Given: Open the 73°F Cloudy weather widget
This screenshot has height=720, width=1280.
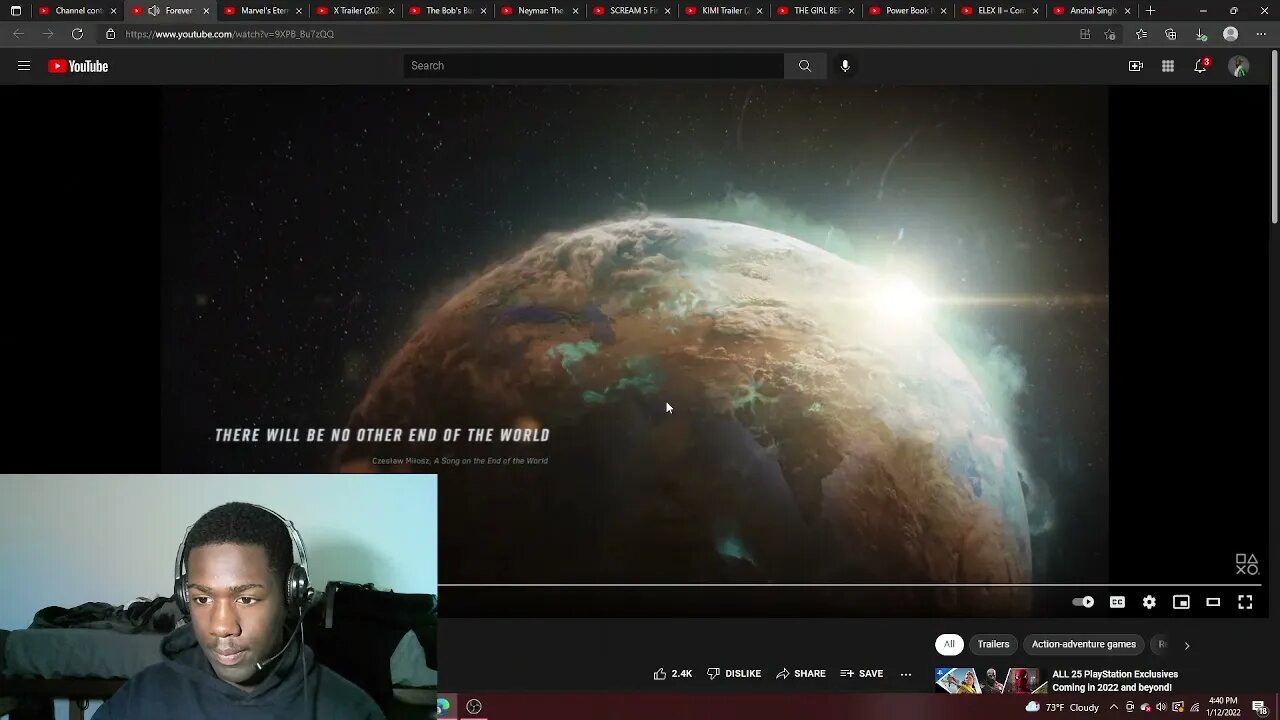Looking at the screenshot, I should [1062, 707].
